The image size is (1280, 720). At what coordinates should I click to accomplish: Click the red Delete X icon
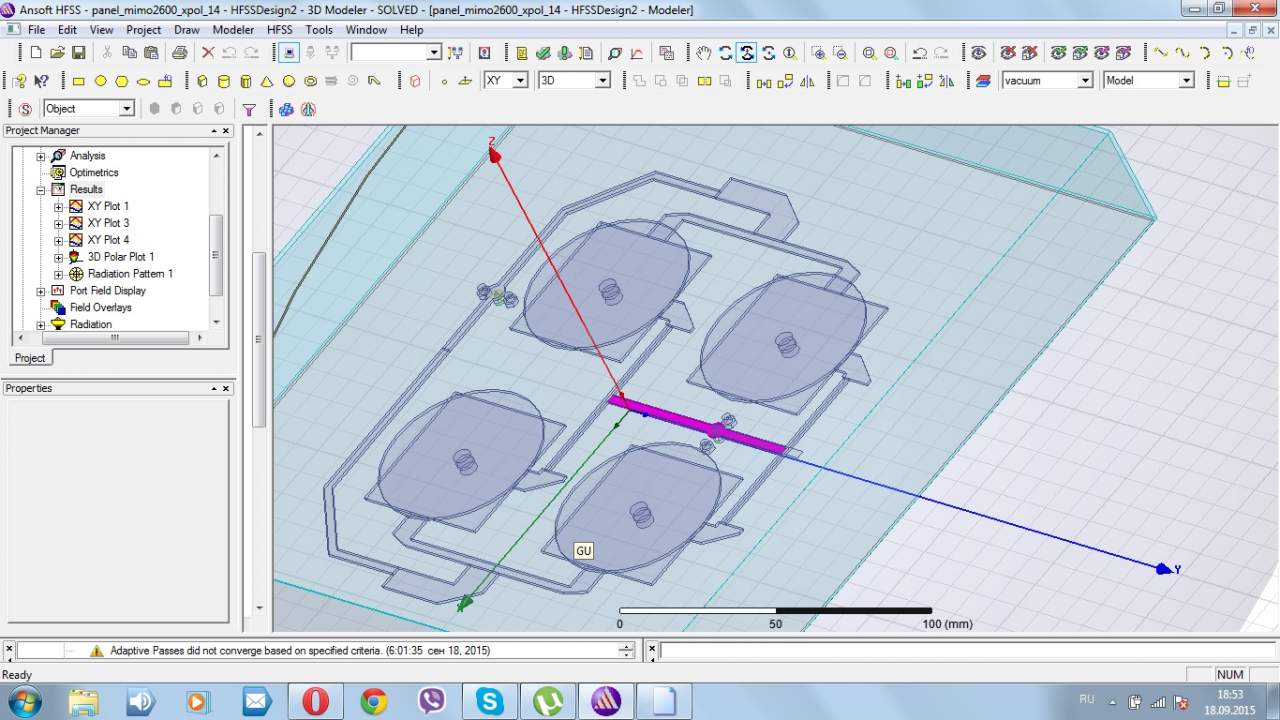(x=208, y=53)
